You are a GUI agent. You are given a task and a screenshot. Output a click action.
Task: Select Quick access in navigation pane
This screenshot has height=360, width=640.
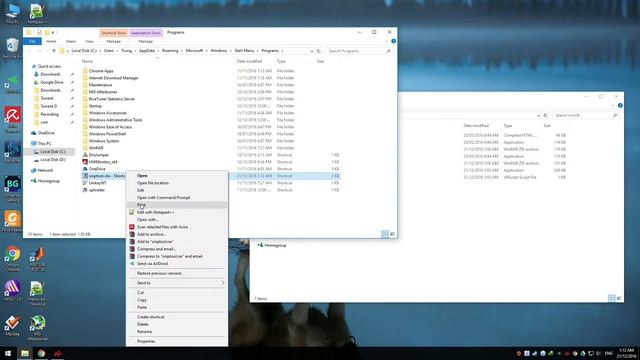[x=49, y=66]
